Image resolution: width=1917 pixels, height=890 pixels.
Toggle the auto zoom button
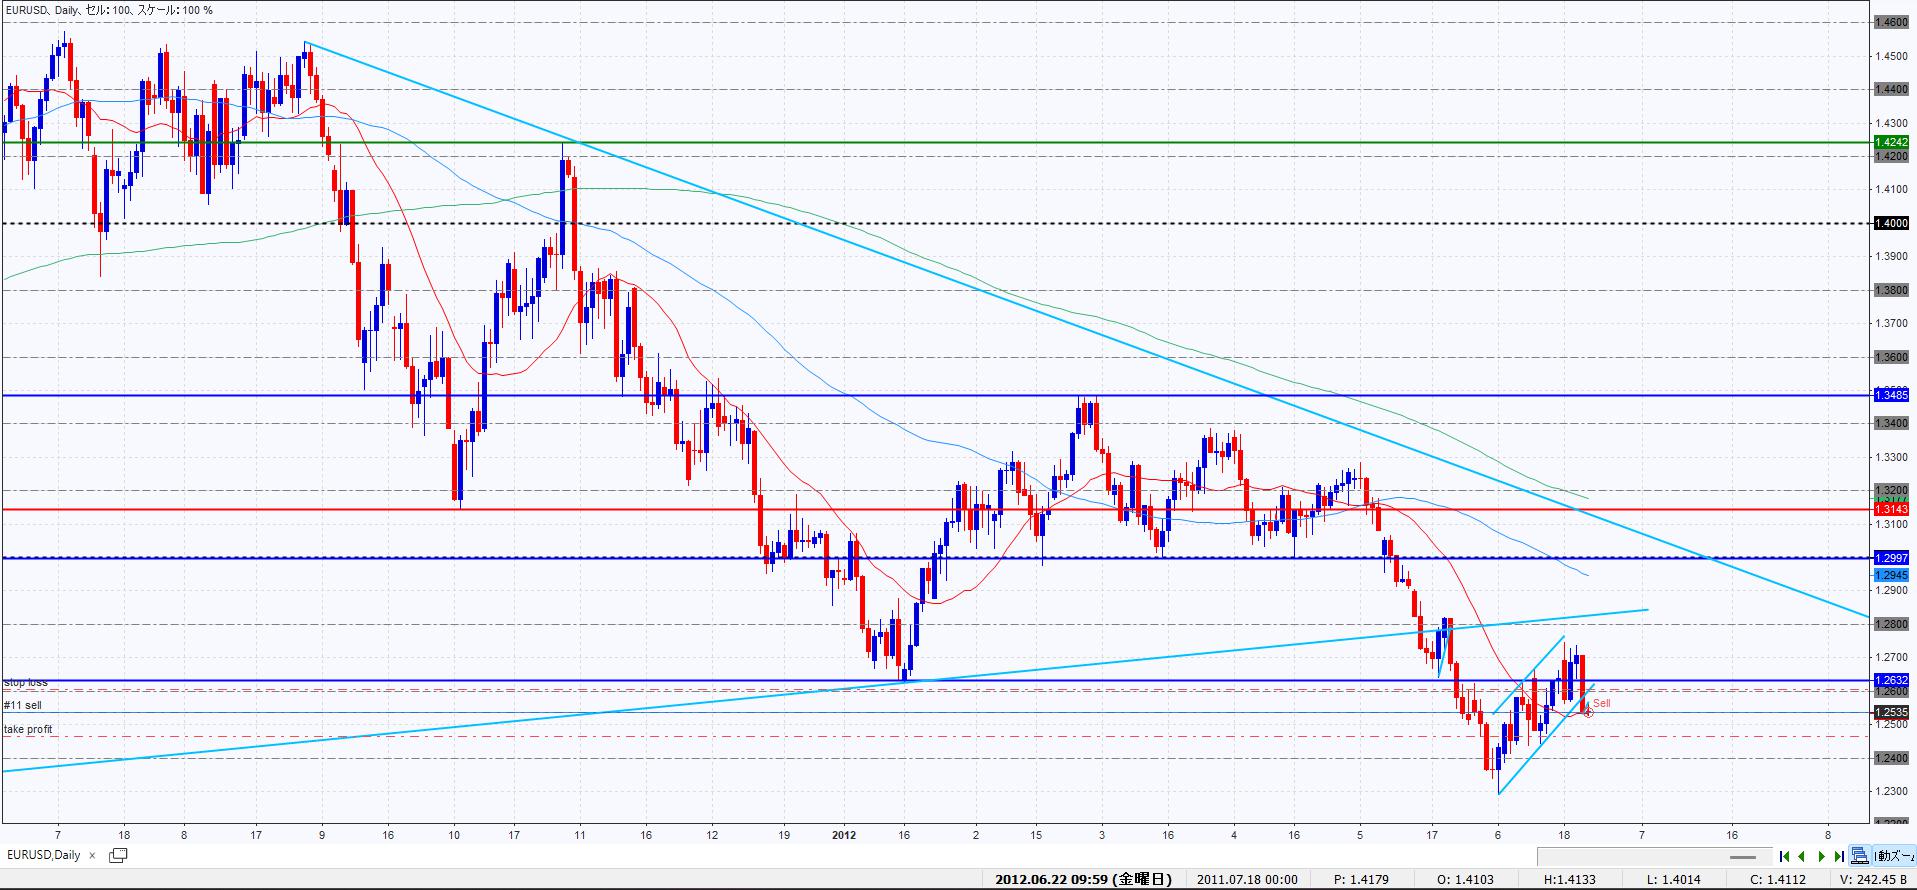[1893, 856]
